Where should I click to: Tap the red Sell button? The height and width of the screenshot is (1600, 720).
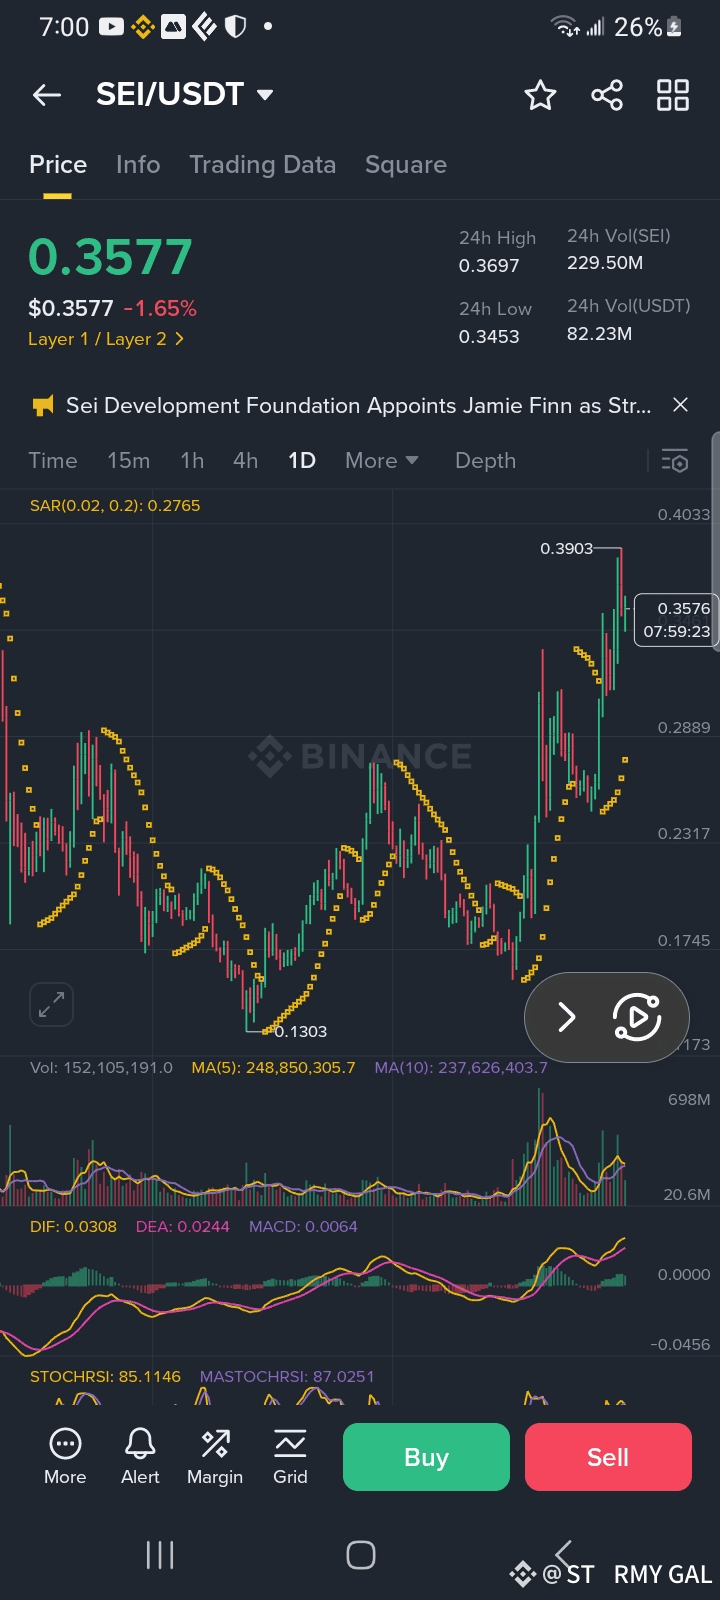(608, 1457)
